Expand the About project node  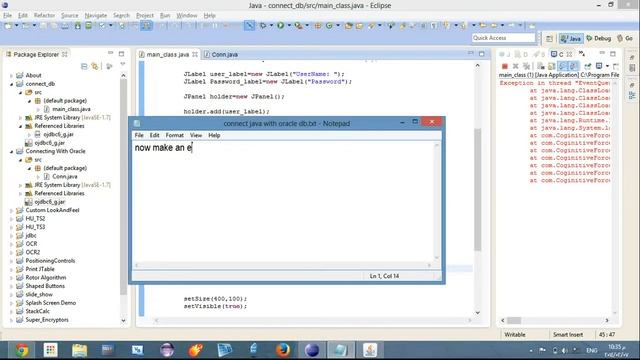pos(11,76)
